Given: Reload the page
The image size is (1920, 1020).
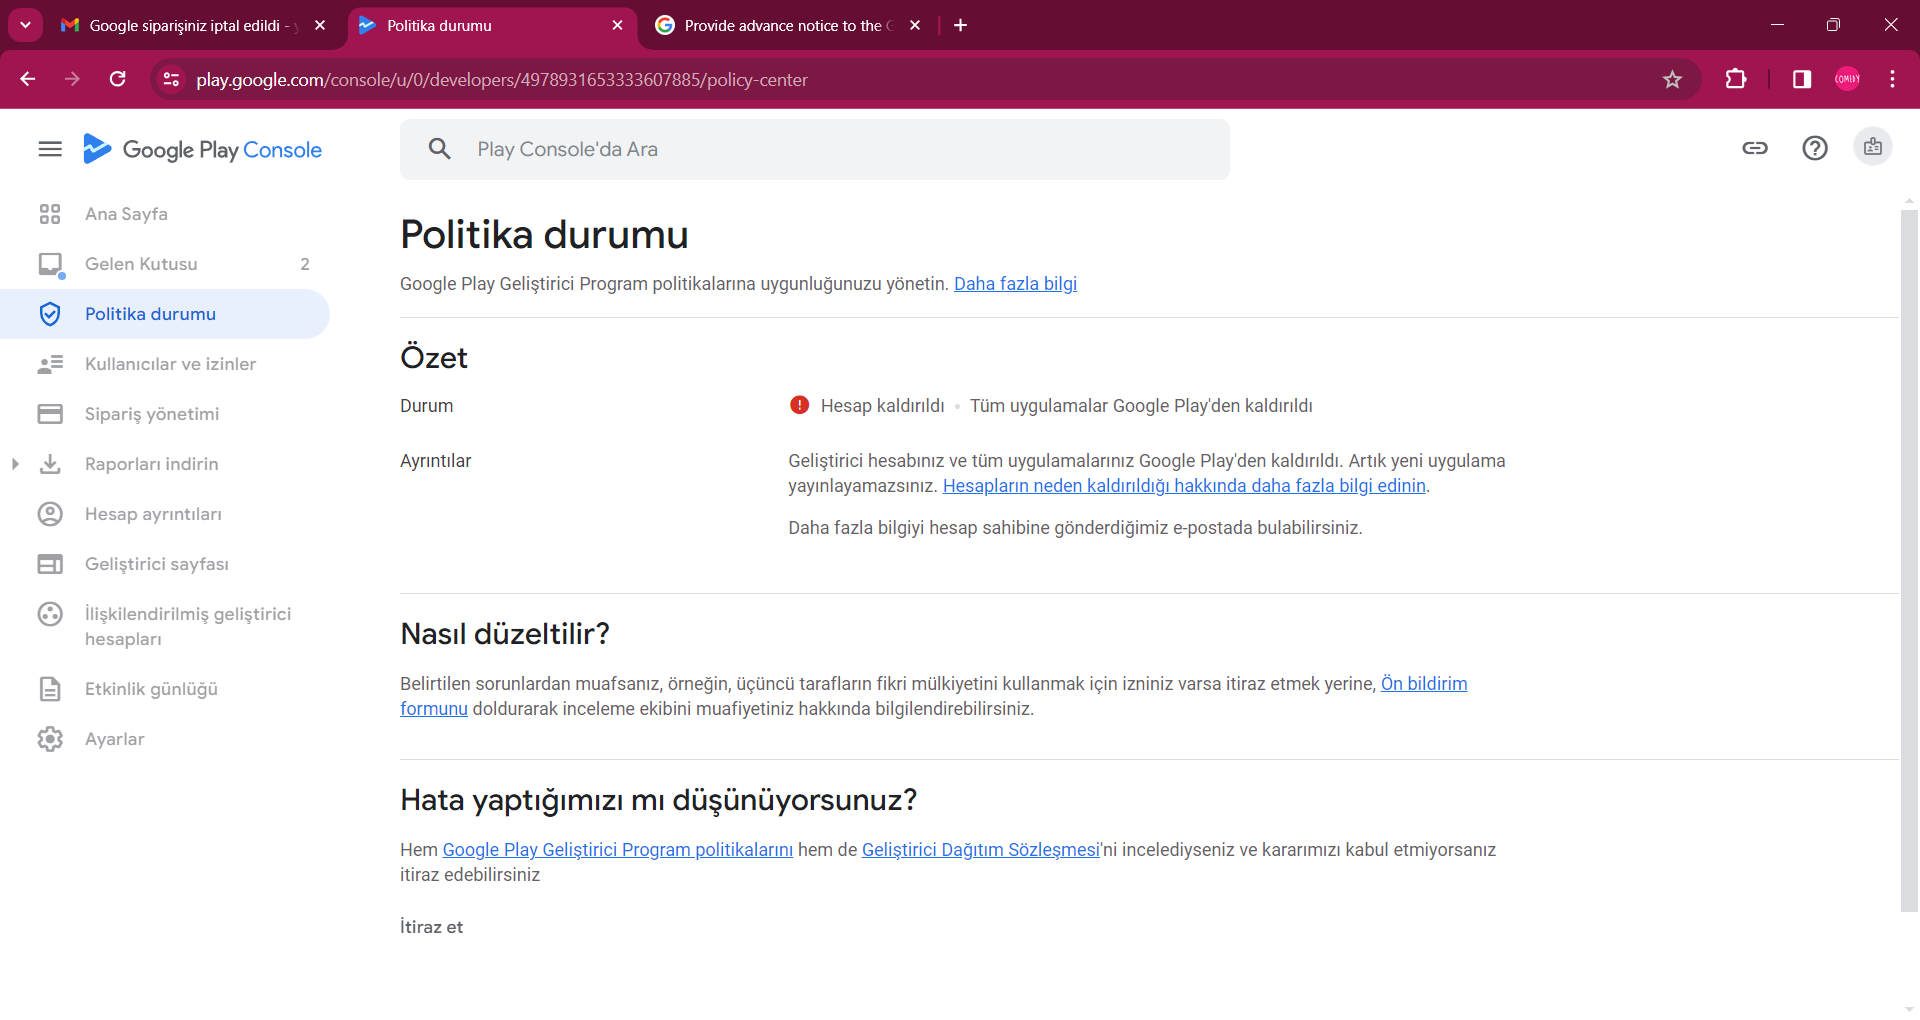Looking at the screenshot, I should [x=117, y=79].
